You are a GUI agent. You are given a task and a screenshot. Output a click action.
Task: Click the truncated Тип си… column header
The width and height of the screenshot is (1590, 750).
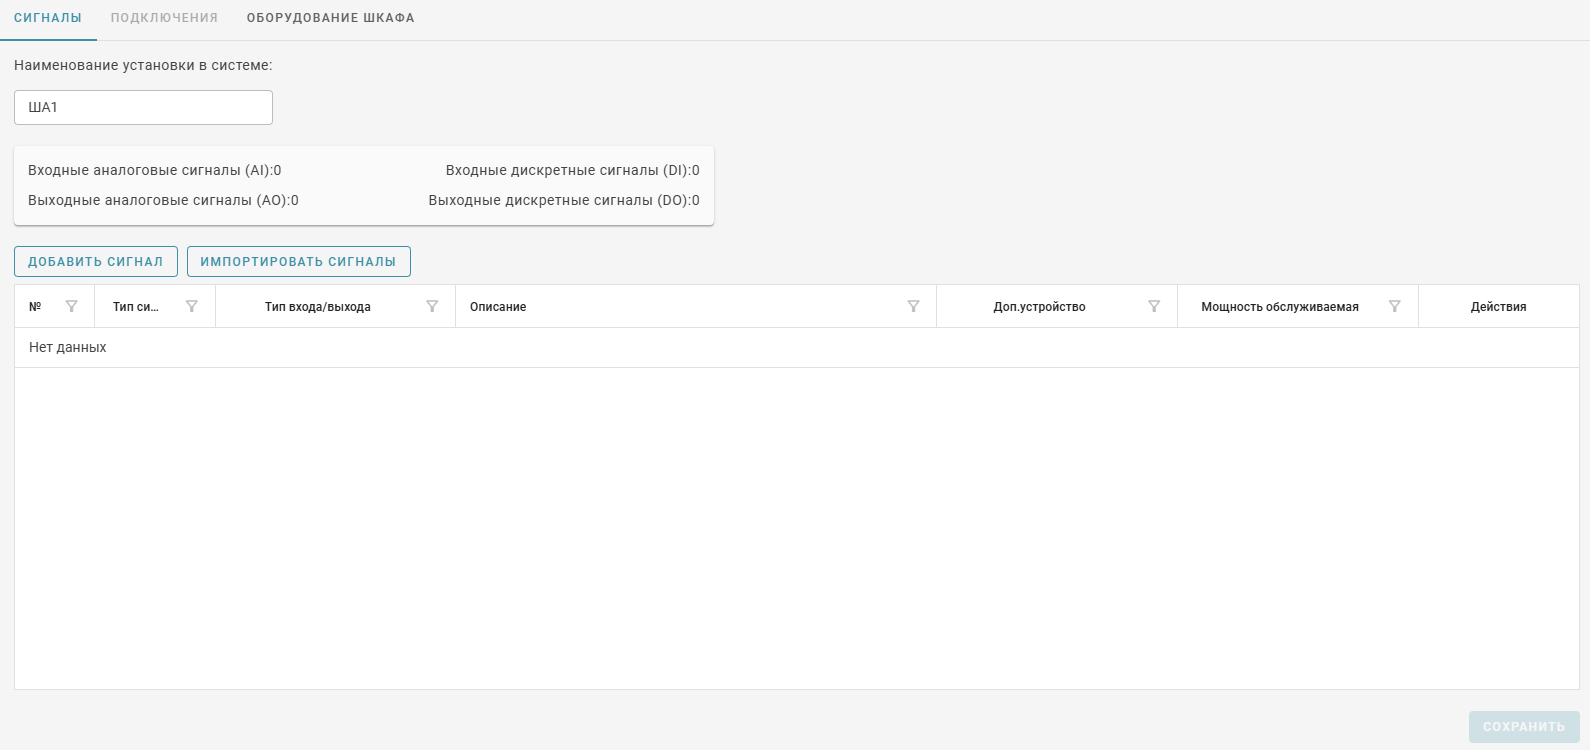click(135, 307)
